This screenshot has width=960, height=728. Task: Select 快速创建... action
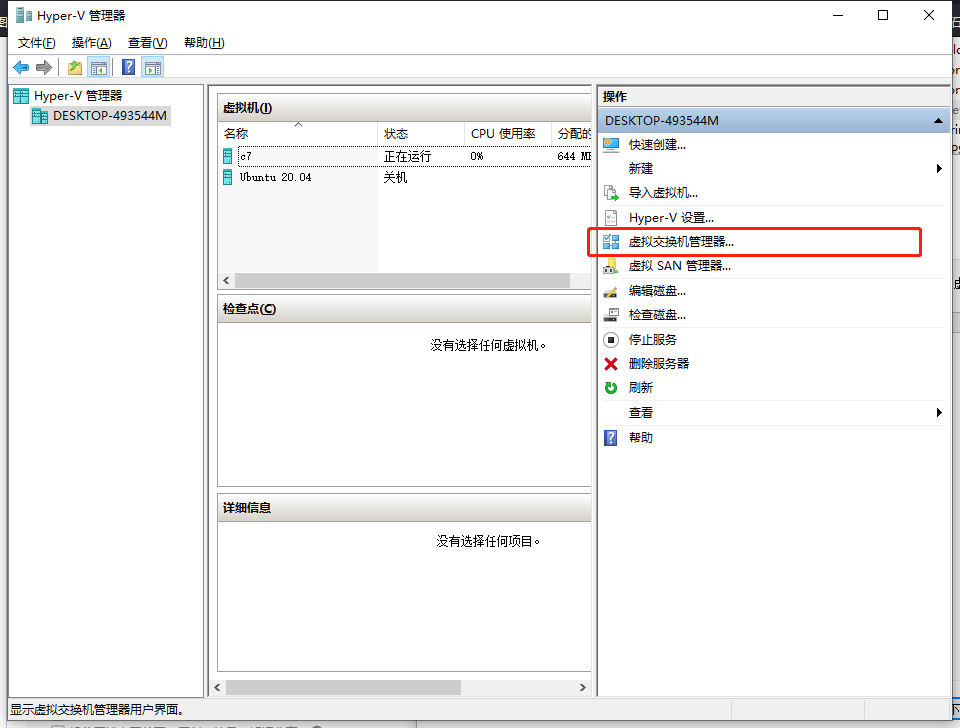[x=657, y=145]
